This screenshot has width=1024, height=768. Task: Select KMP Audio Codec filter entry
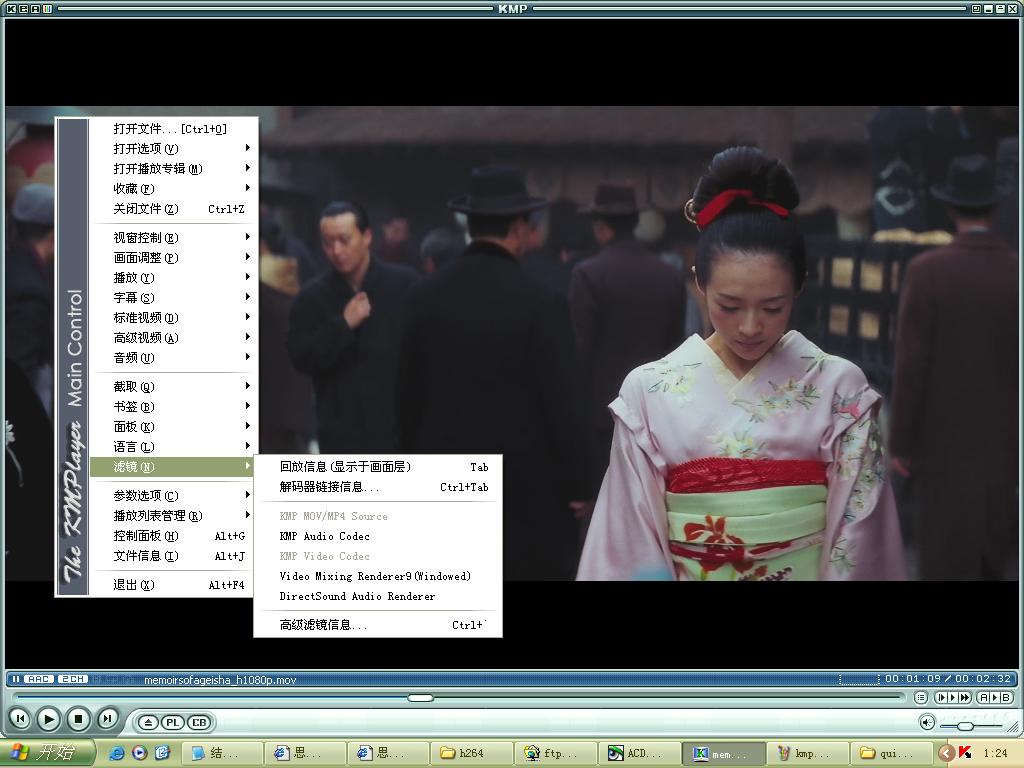point(377,536)
